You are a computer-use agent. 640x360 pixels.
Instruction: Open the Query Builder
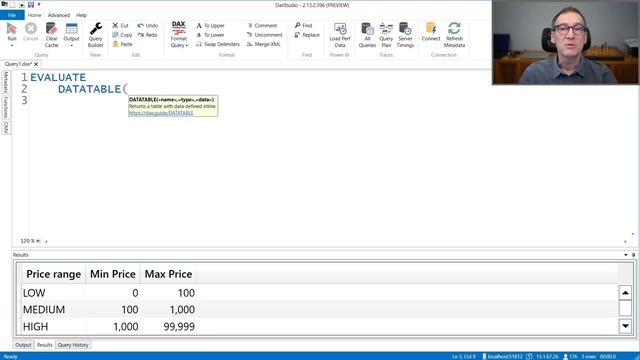pyautogui.click(x=96, y=35)
